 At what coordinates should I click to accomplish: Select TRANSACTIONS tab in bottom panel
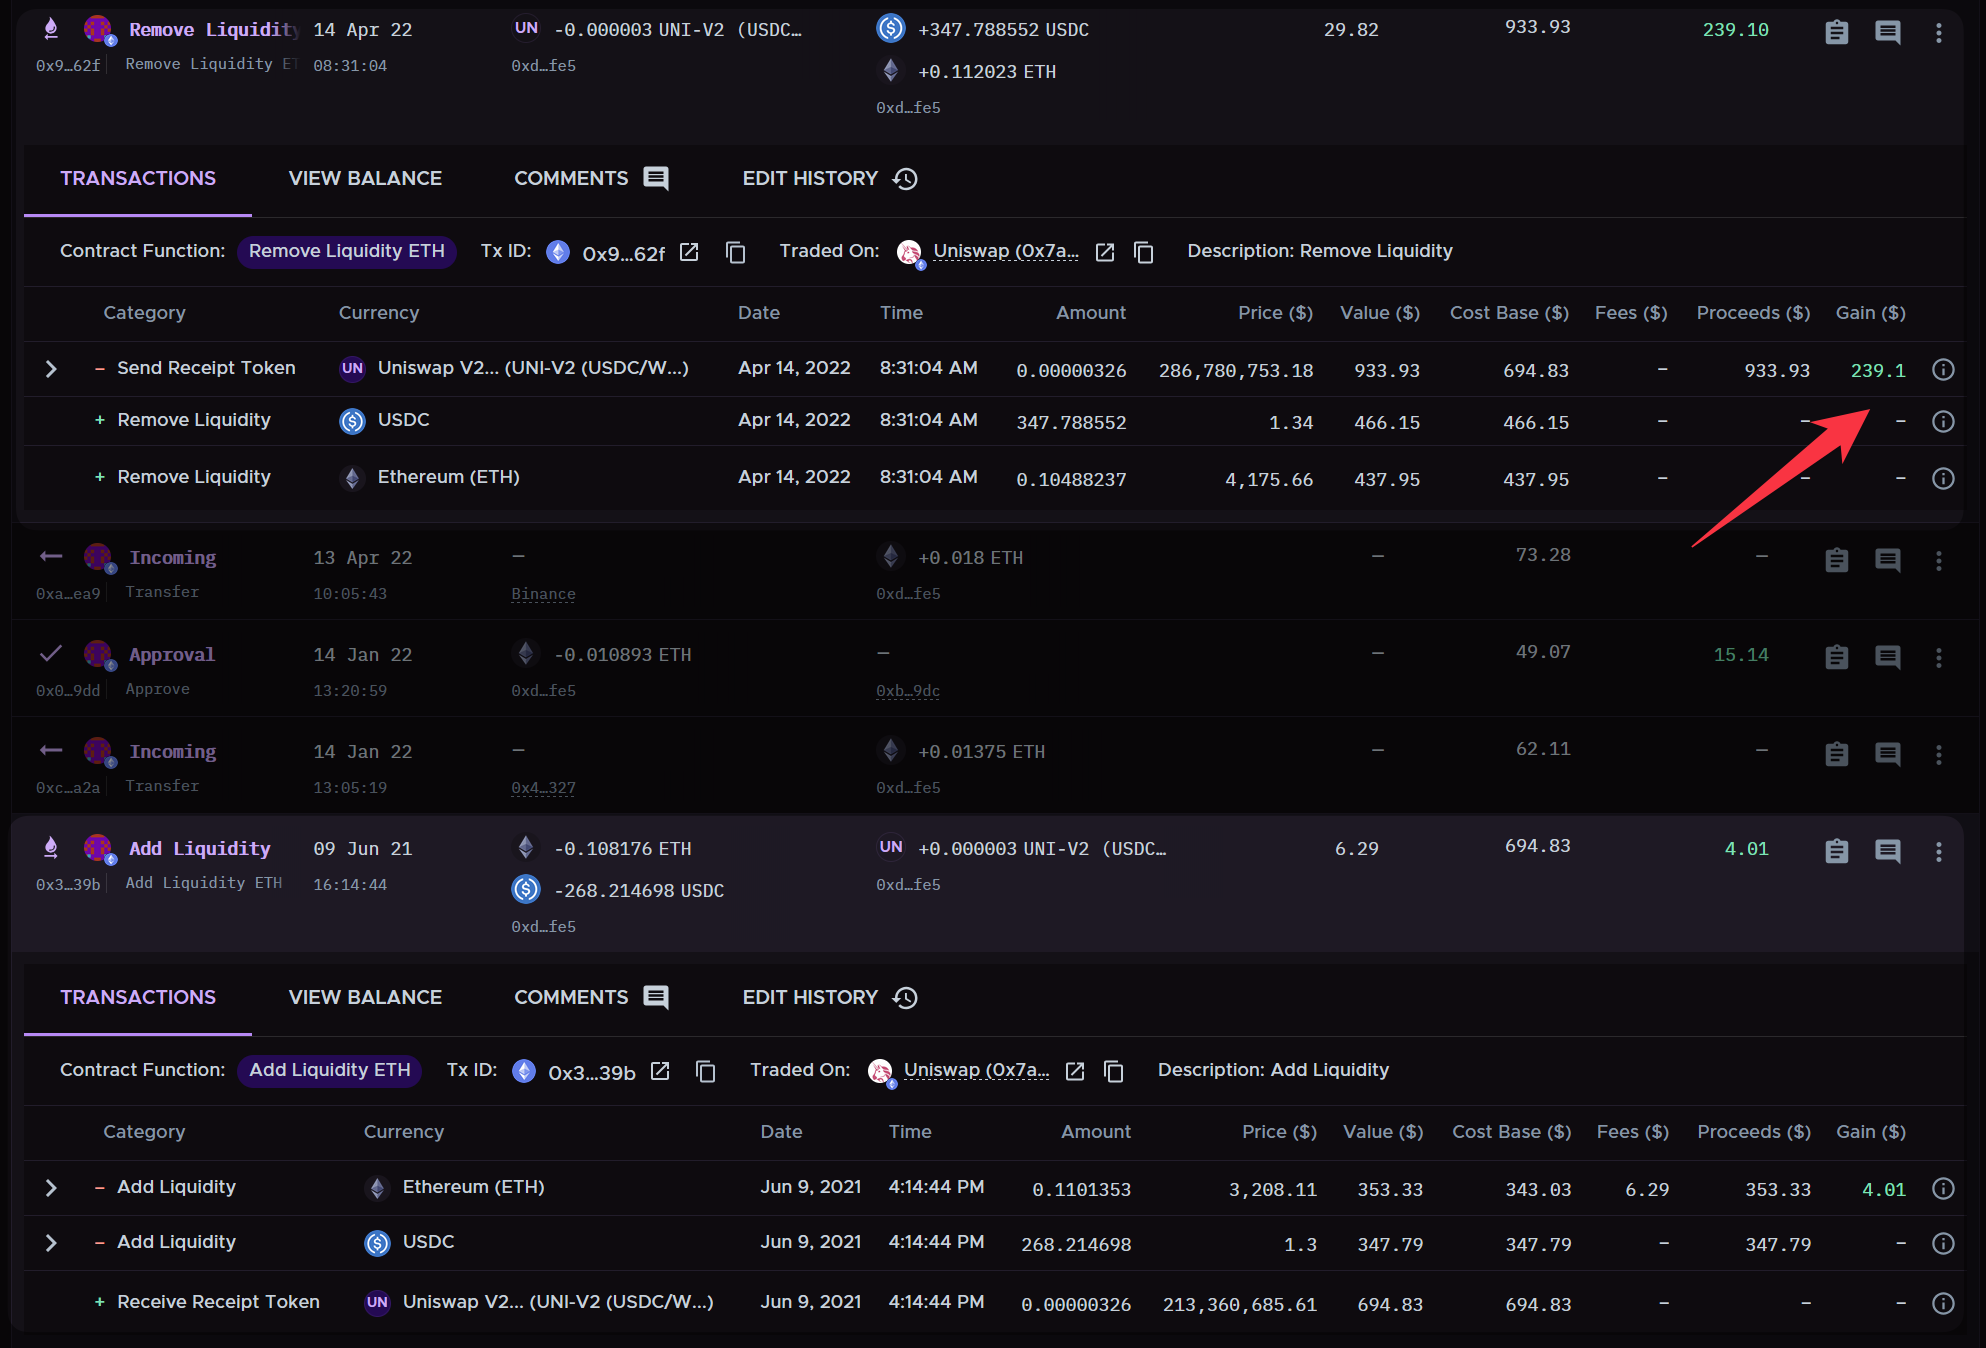(x=135, y=996)
